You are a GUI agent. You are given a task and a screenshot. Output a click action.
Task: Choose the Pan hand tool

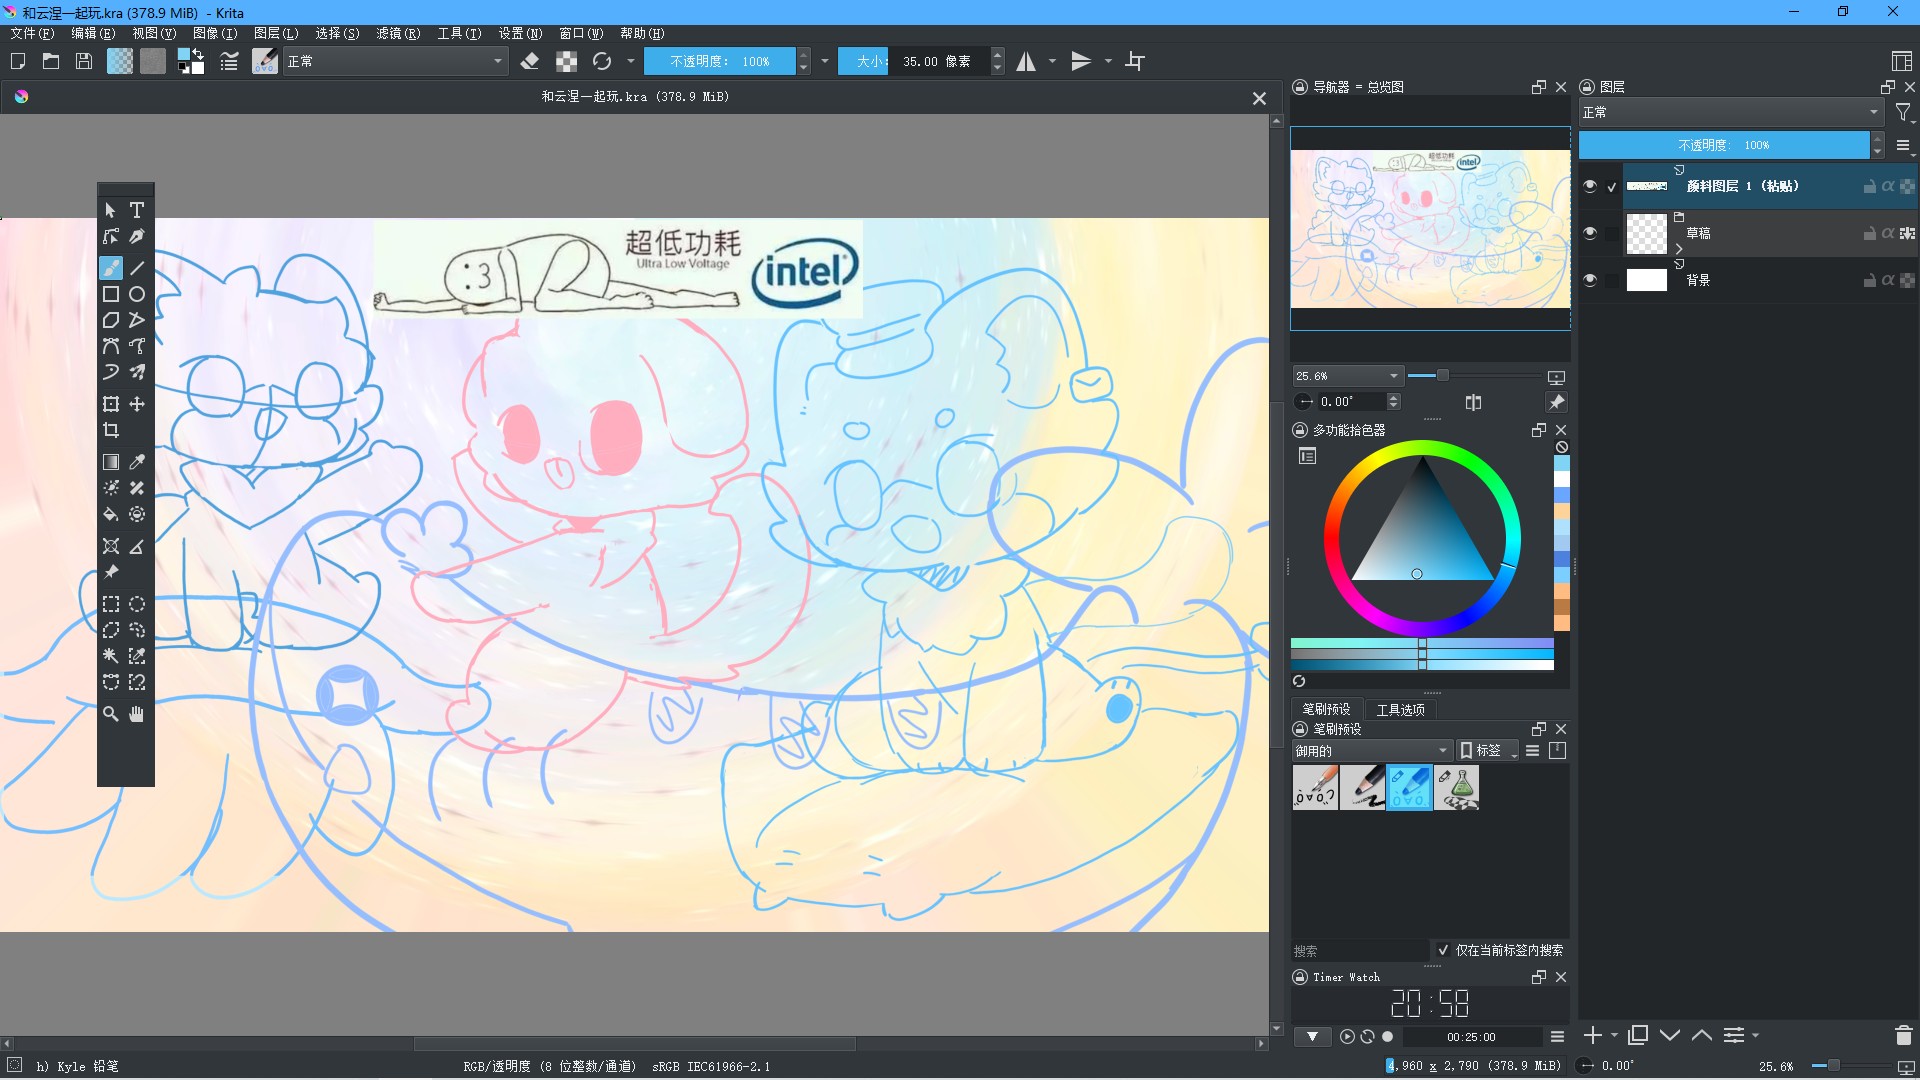tap(137, 714)
